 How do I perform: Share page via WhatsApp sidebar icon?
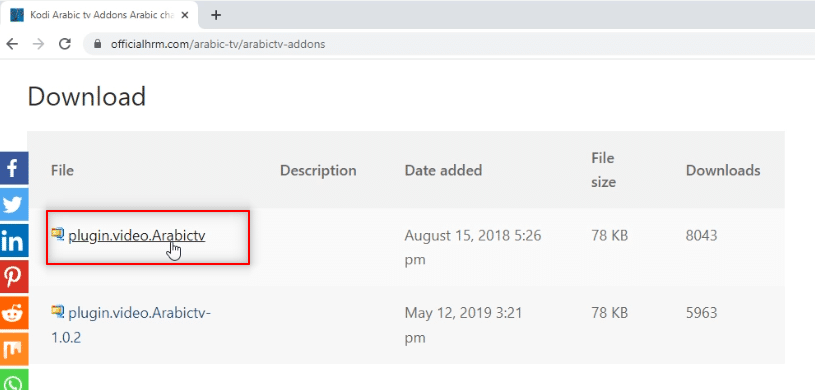tap(14, 380)
